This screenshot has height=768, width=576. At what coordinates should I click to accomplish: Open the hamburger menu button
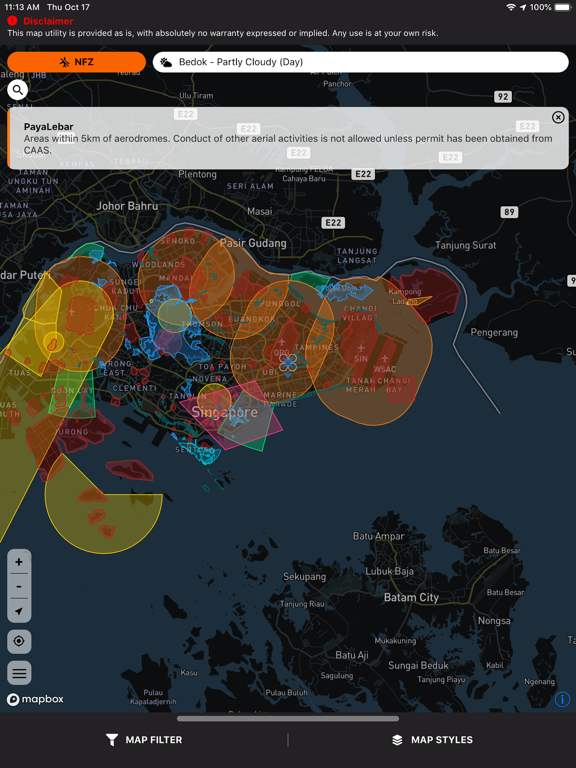coord(19,672)
